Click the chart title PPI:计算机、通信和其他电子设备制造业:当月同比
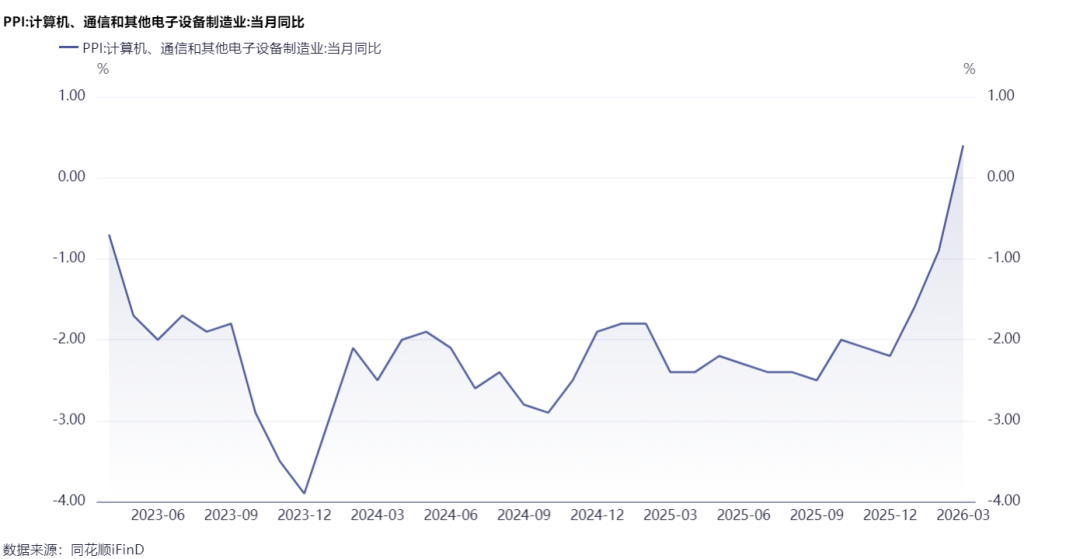 (x=154, y=23)
